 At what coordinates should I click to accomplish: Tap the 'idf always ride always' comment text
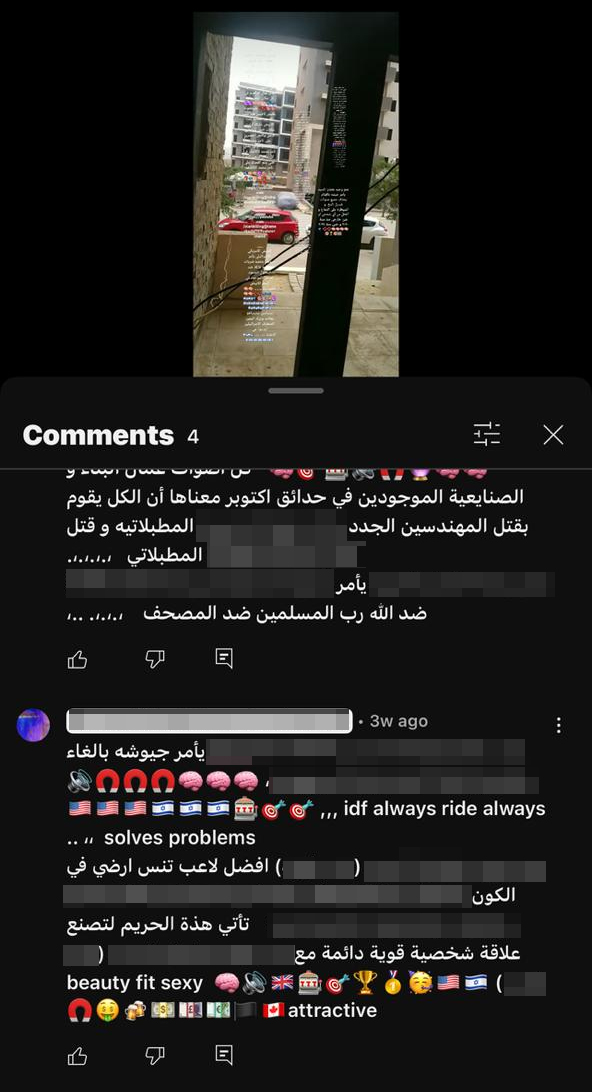[x=444, y=809]
